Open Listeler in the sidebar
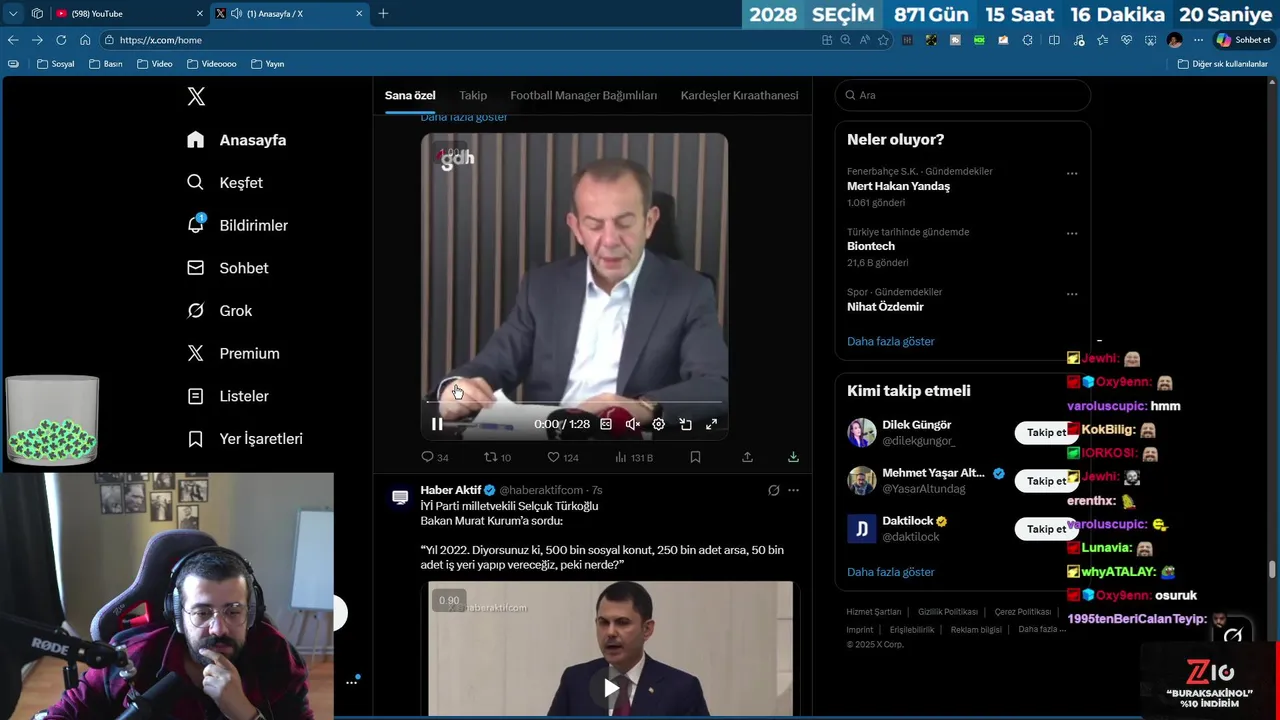 (227, 396)
